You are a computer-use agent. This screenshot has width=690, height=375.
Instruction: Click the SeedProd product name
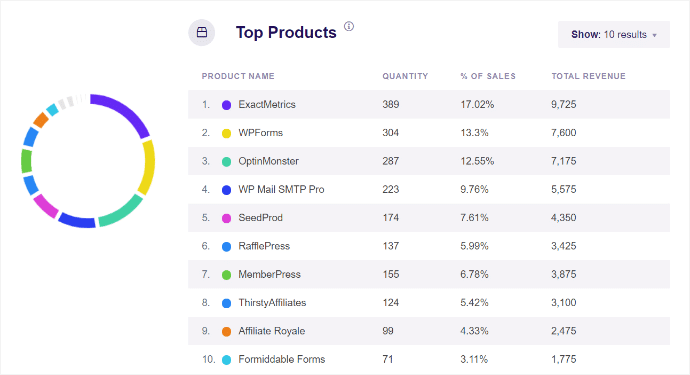coord(261,218)
